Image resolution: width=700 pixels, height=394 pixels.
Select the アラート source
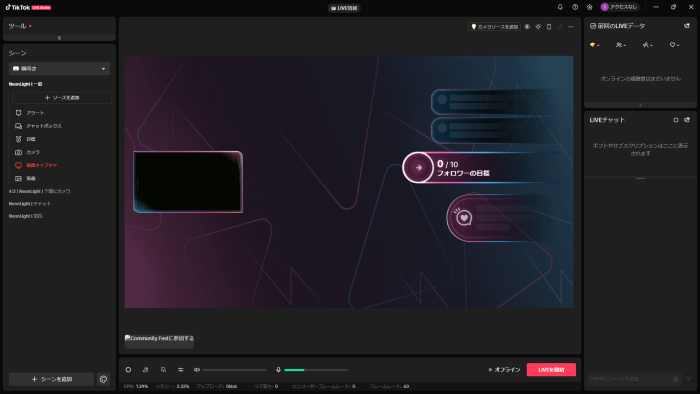coord(35,113)
